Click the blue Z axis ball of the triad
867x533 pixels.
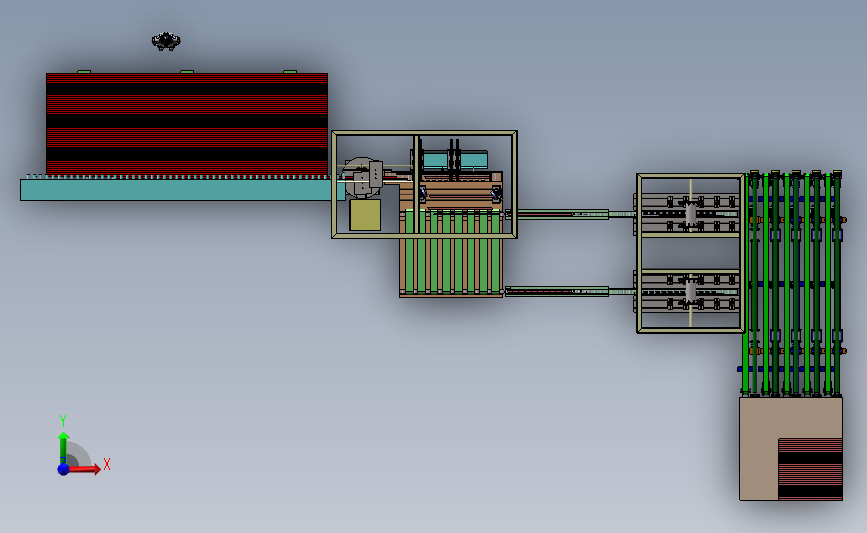pos(63,469)
